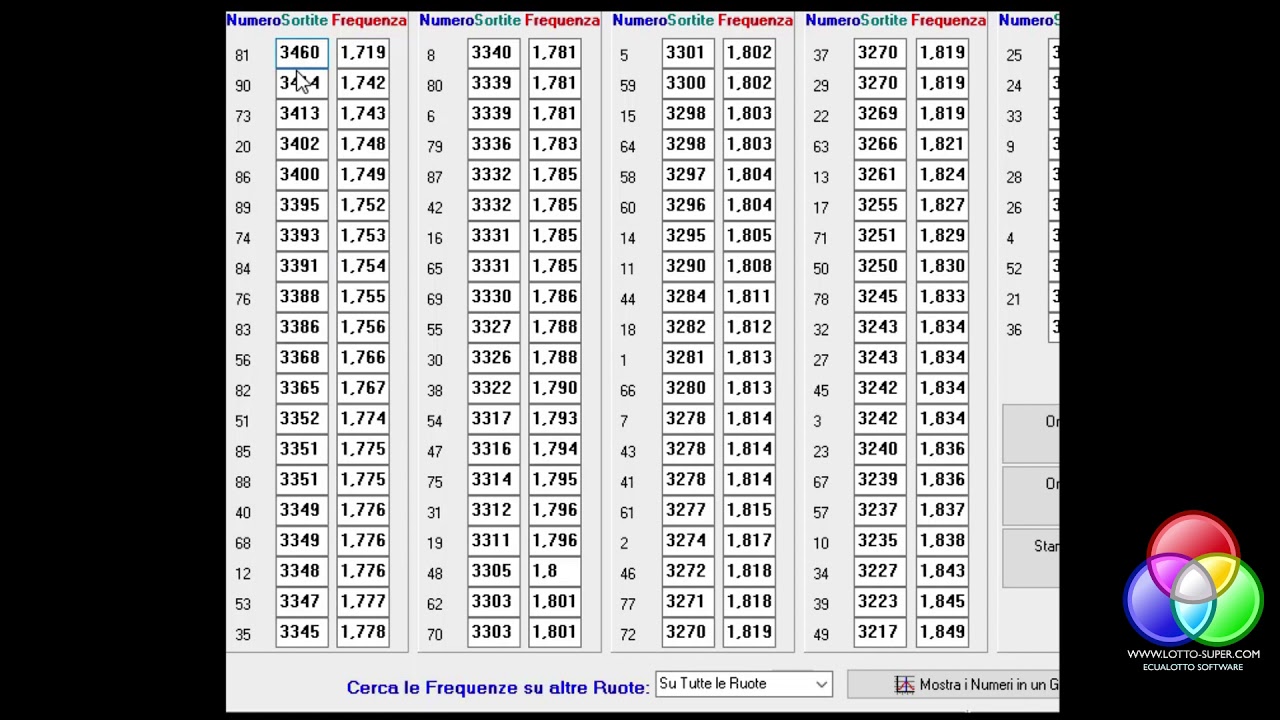Viewport: 1280px width, 720px height.
Task: Click the Frequenza cell 1,786
Action: 556,297
